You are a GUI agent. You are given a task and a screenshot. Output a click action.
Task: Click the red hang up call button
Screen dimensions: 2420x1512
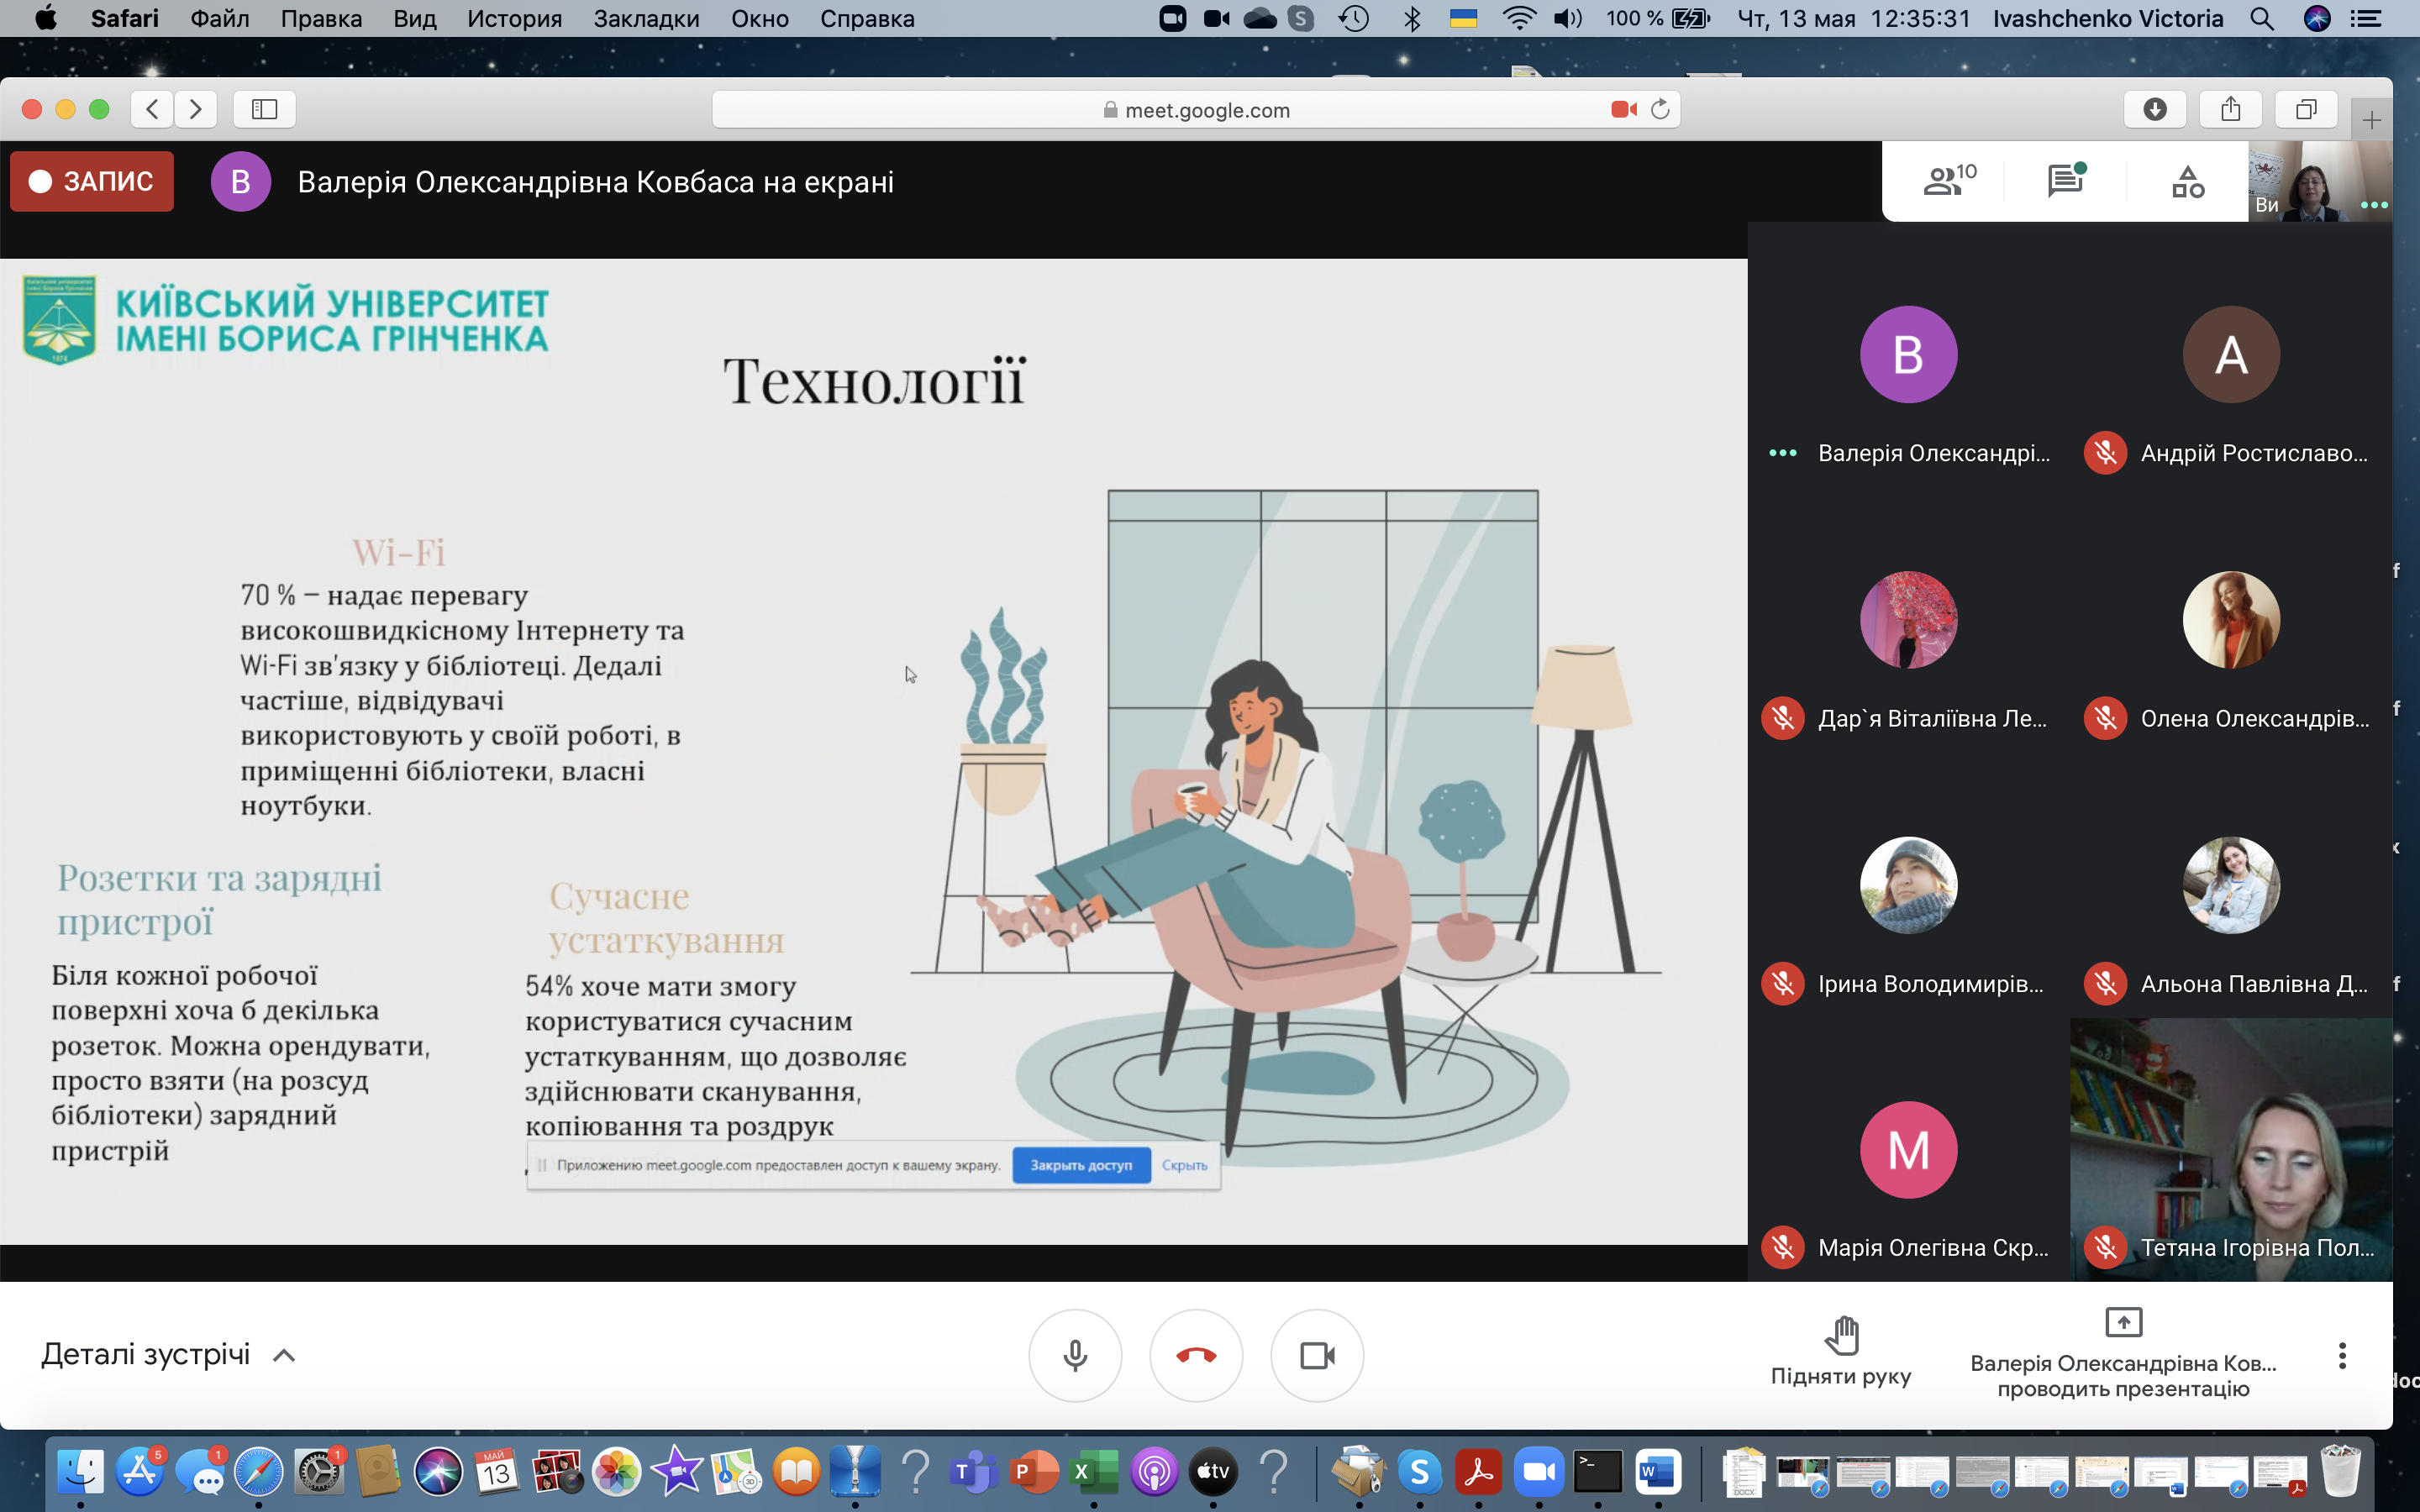[1196, 1355]
